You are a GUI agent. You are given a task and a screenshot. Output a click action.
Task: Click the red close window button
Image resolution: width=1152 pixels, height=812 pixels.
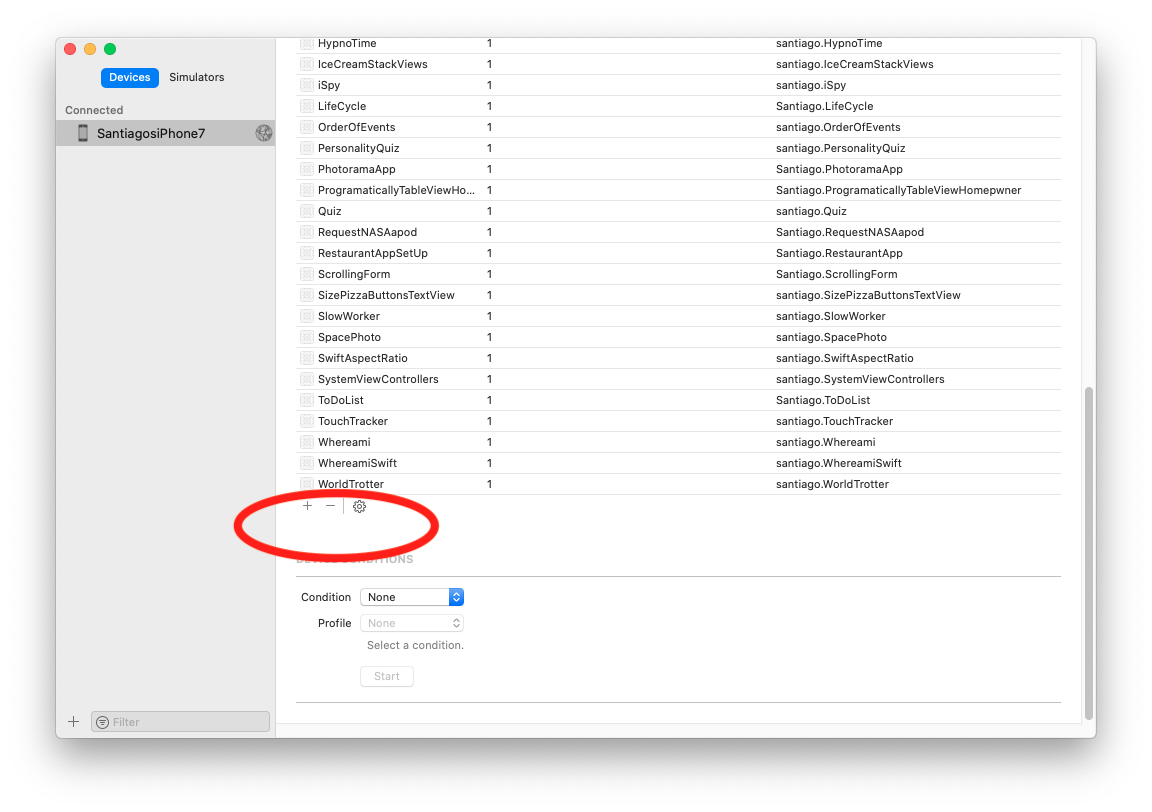[x=71, y=49]
